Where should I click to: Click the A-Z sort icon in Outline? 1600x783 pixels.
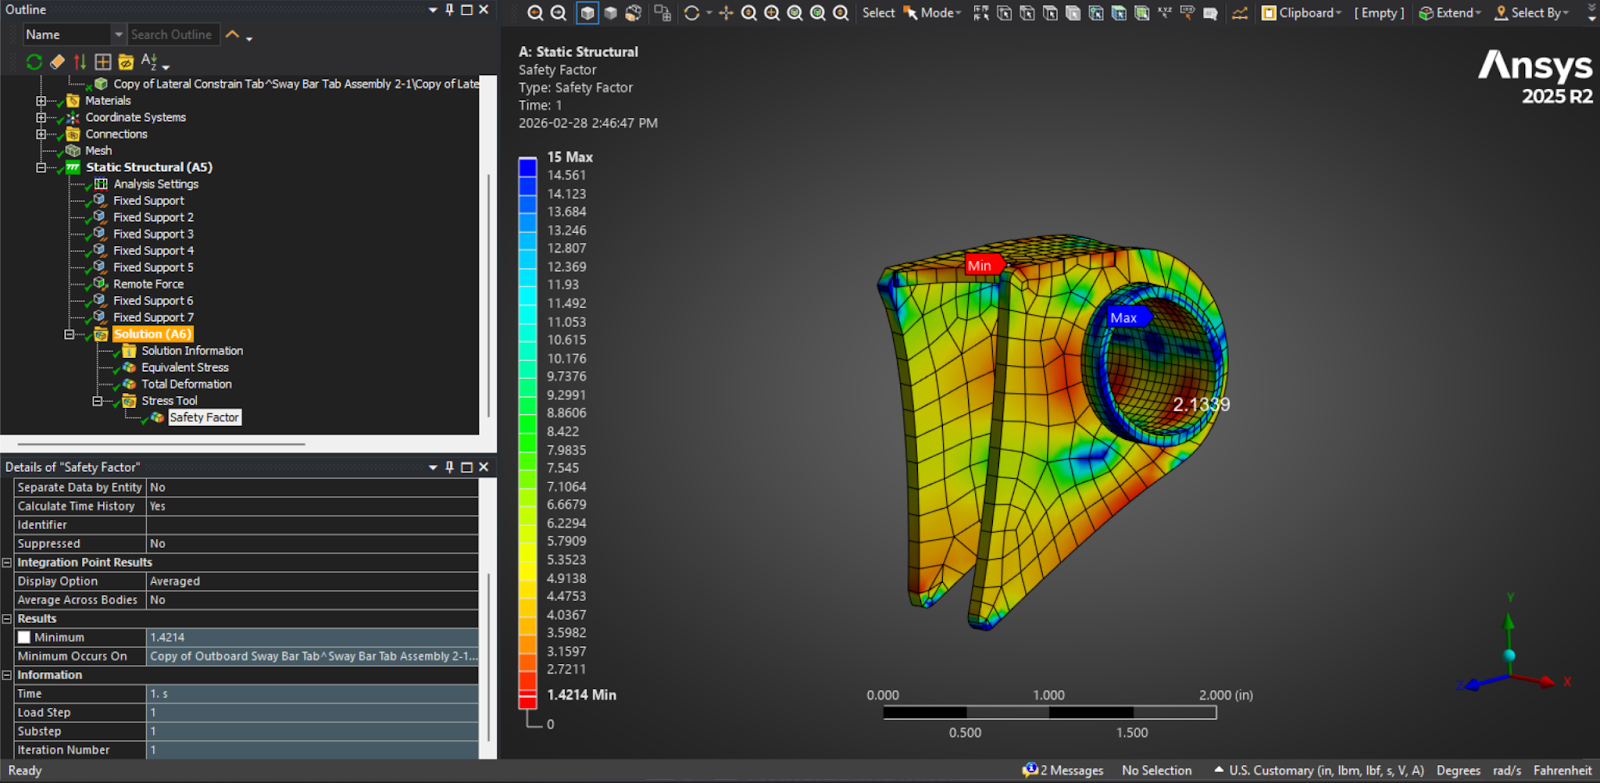point(149,62)
